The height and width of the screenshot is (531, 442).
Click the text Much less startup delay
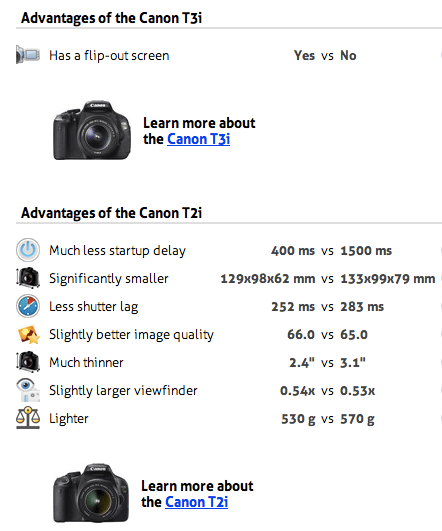pyautogui.click(x=118, y=251)
